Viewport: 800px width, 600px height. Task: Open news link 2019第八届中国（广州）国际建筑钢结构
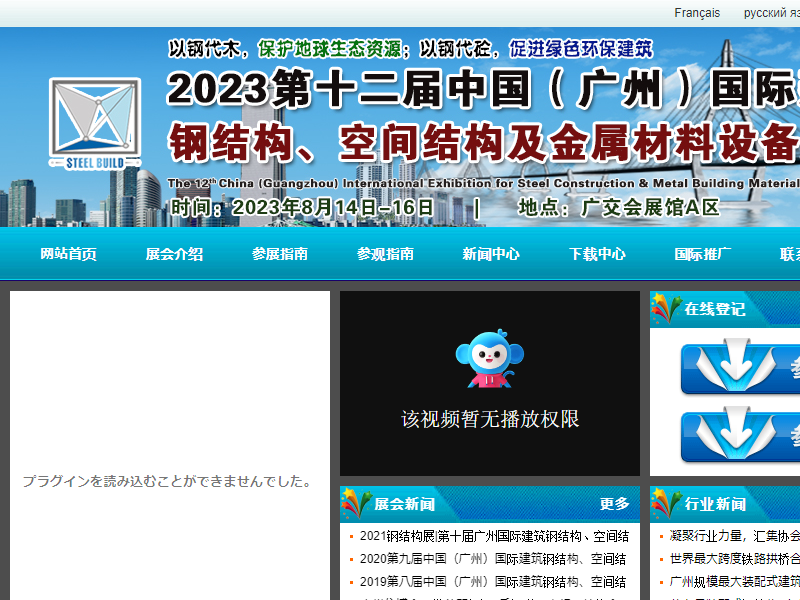click(x=493, y=582)
